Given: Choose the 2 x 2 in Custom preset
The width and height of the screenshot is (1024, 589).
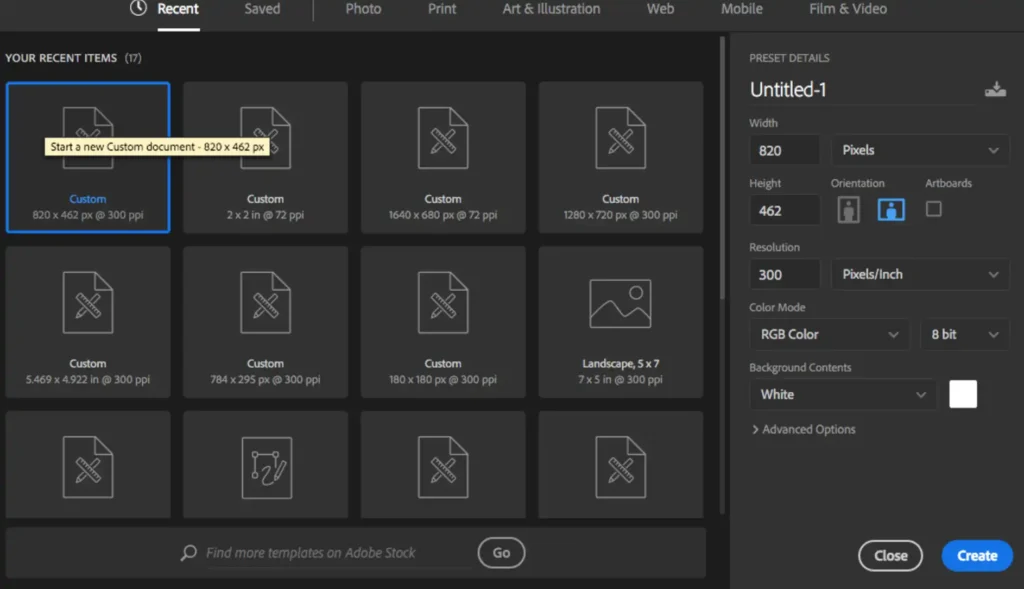Looking at the screenshot, I should tap(265, 157).
